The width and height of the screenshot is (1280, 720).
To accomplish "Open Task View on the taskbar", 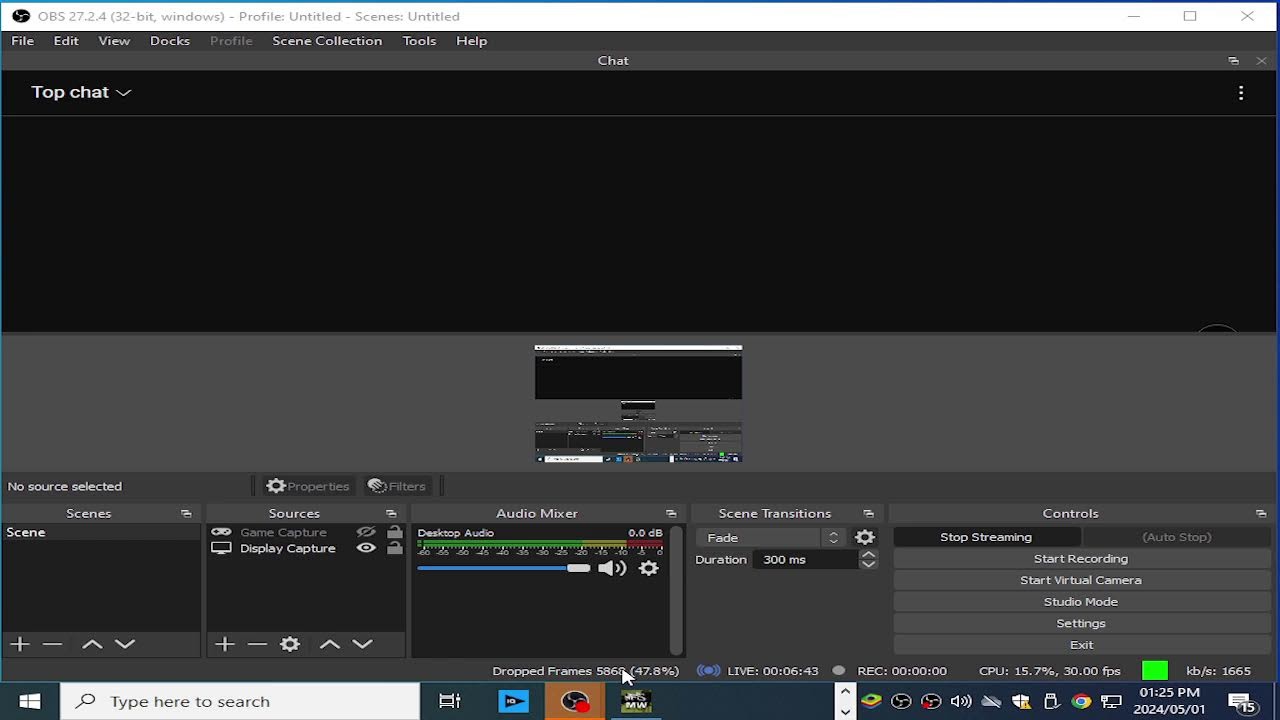I will pyautogui.click(x=450, y=701).
